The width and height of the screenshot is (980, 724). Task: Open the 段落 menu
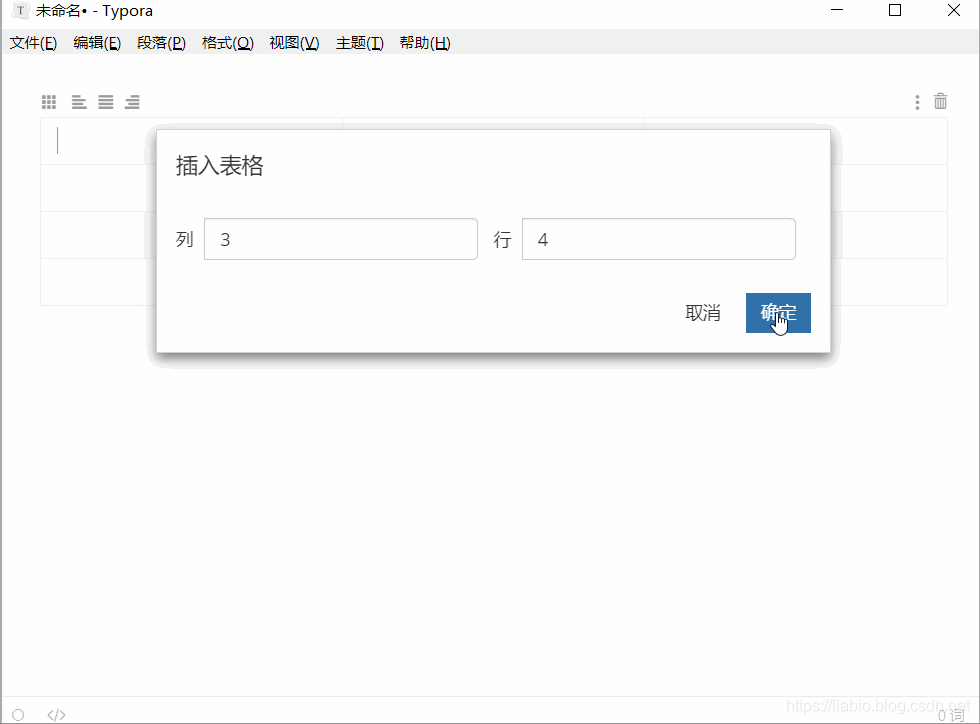161,42
